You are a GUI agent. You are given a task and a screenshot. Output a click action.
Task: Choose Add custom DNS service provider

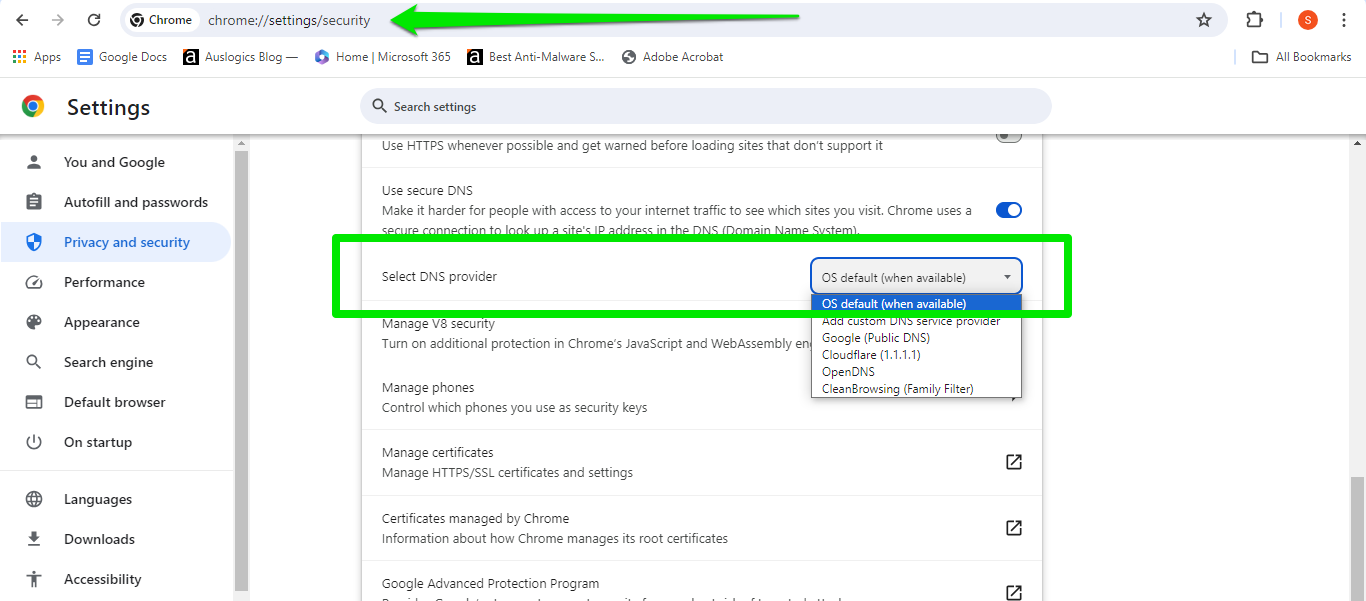[916, 321]
